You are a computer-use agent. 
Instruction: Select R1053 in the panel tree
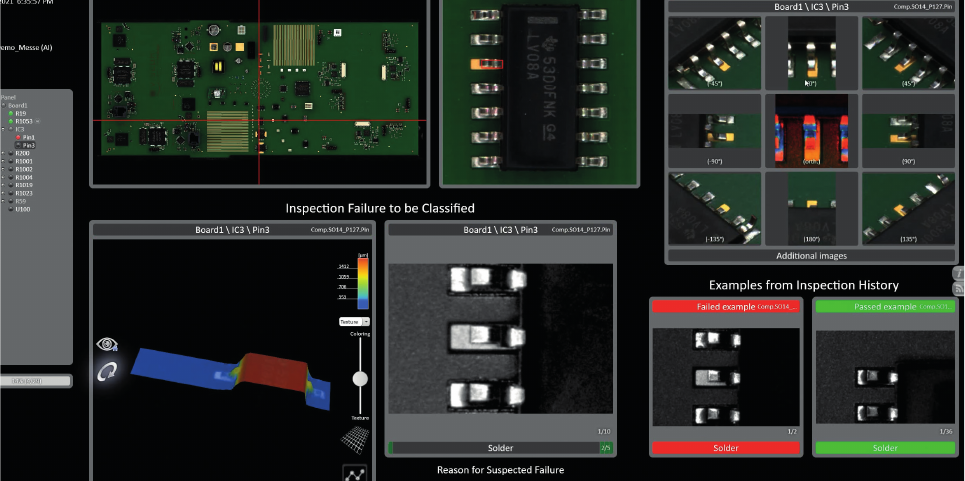point(24,121)
